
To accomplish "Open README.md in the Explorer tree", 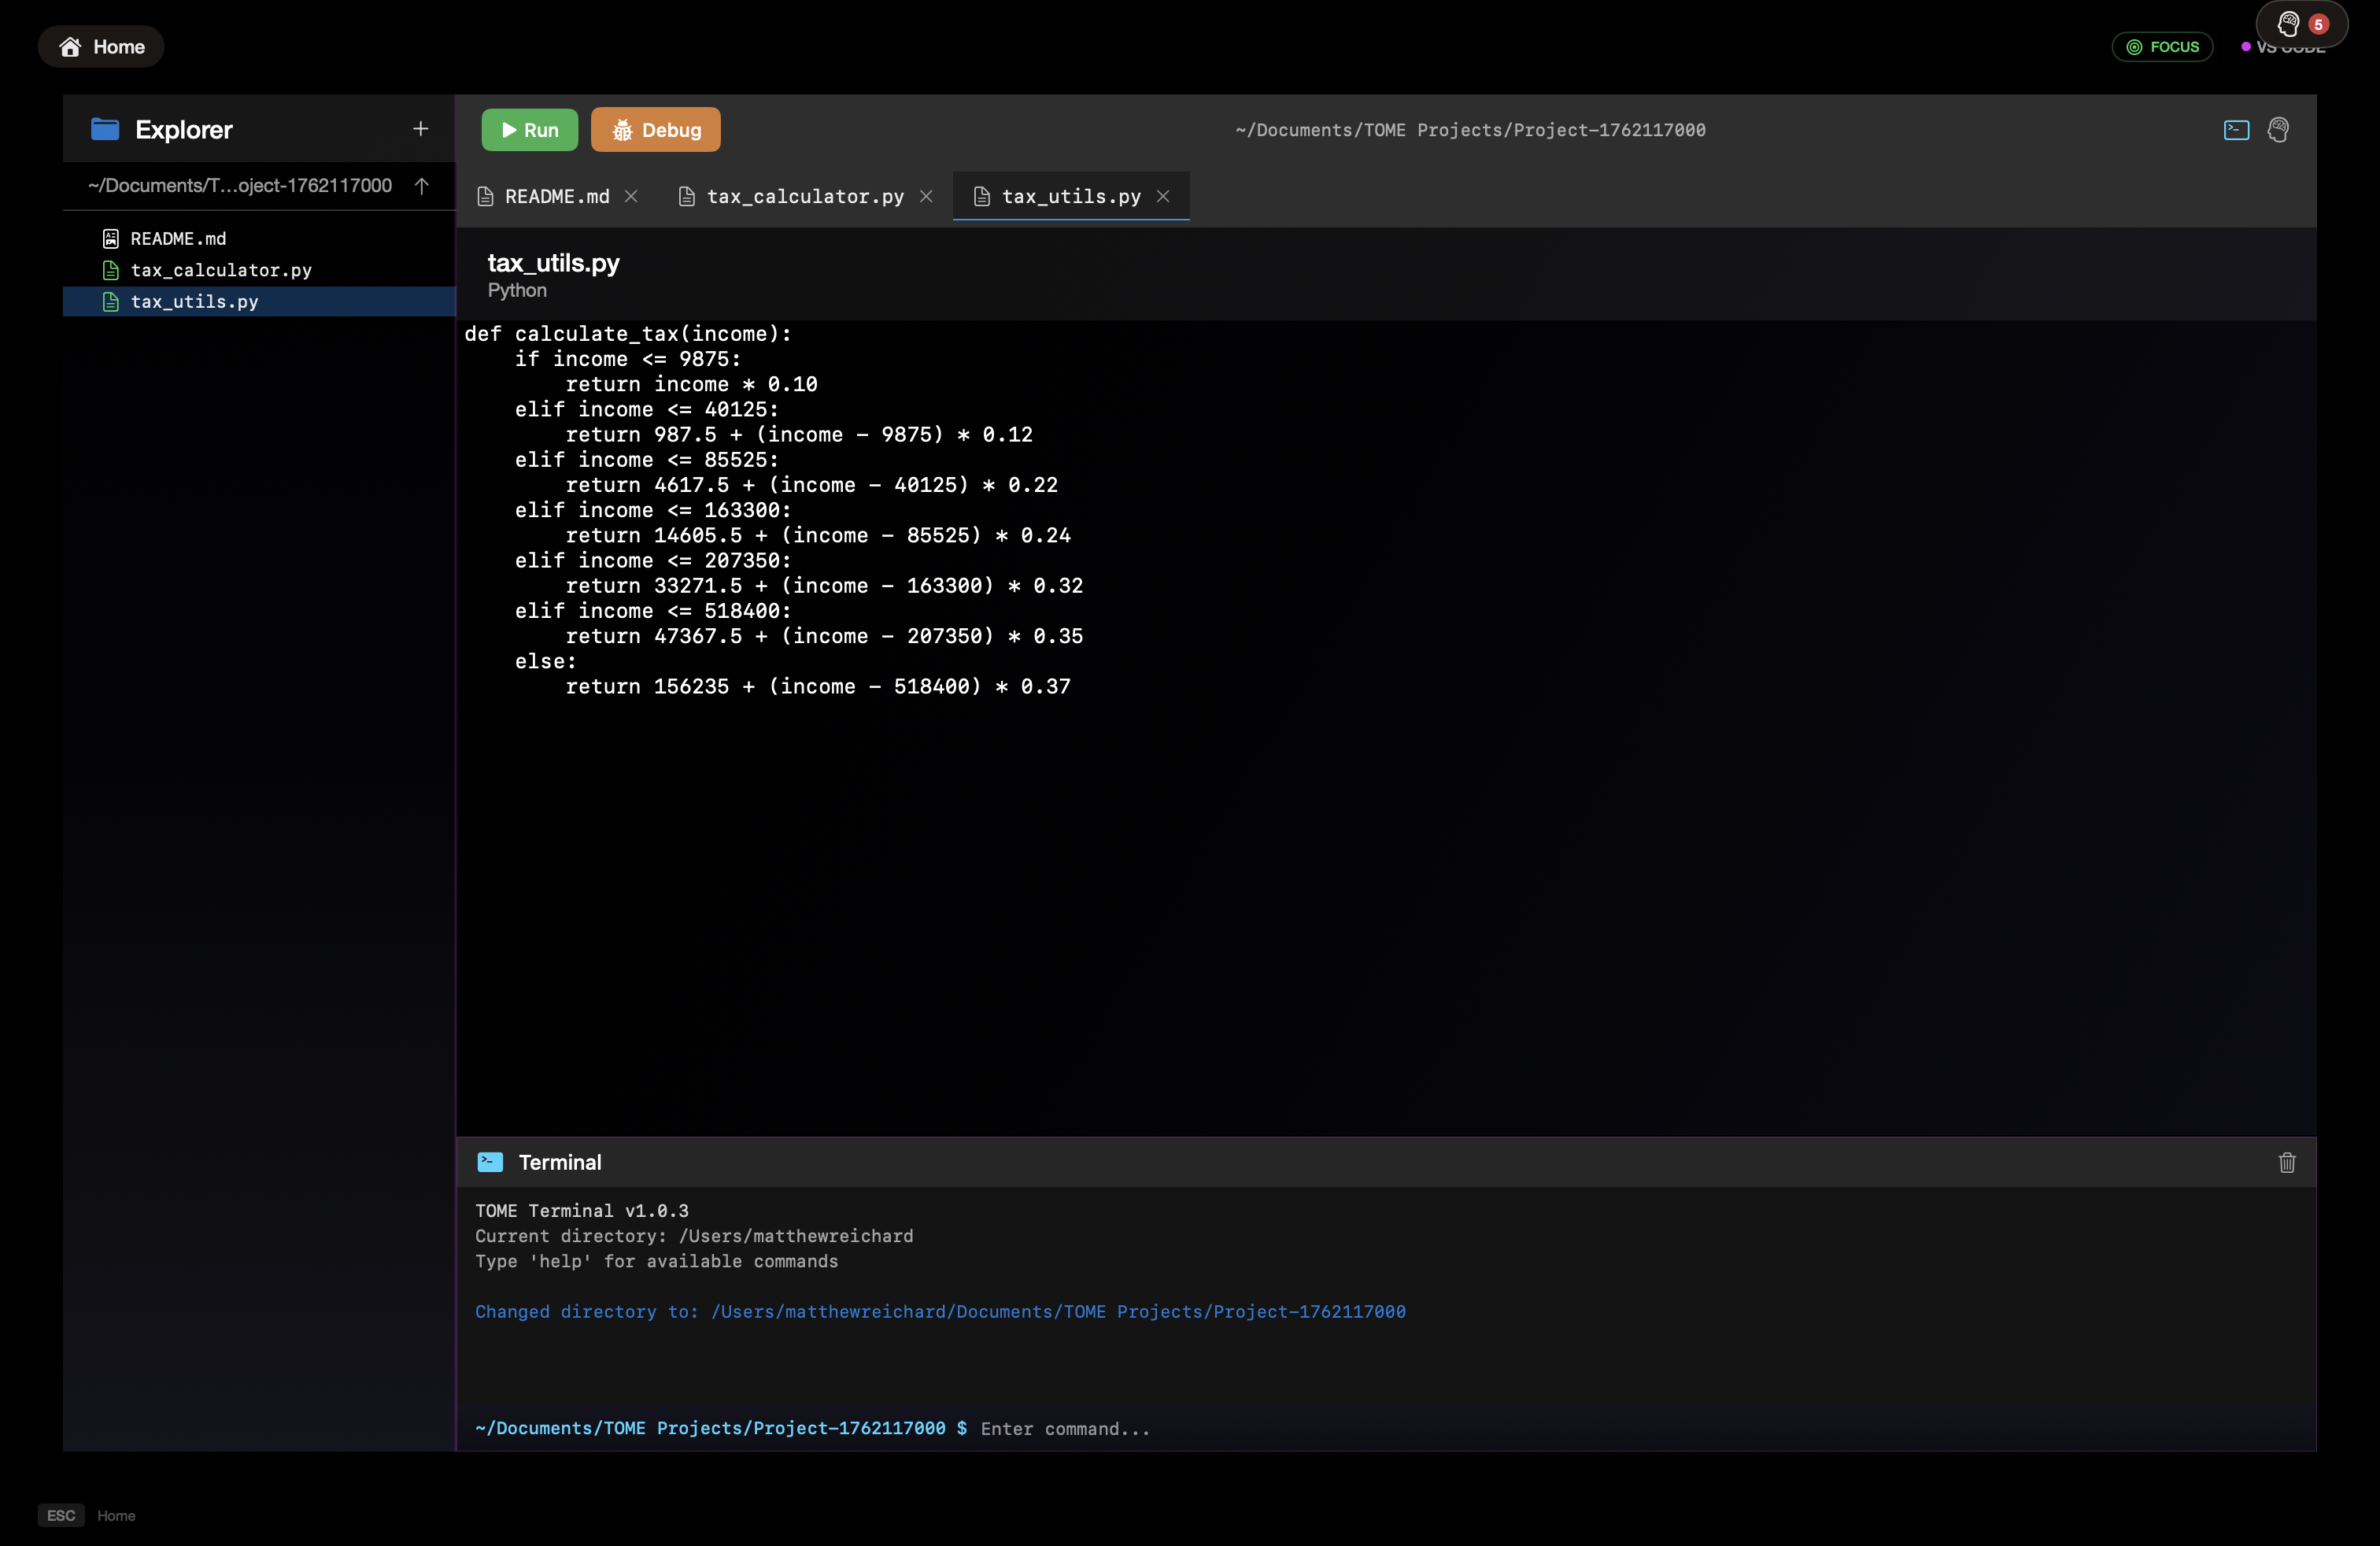I will [x=178, y=239].
